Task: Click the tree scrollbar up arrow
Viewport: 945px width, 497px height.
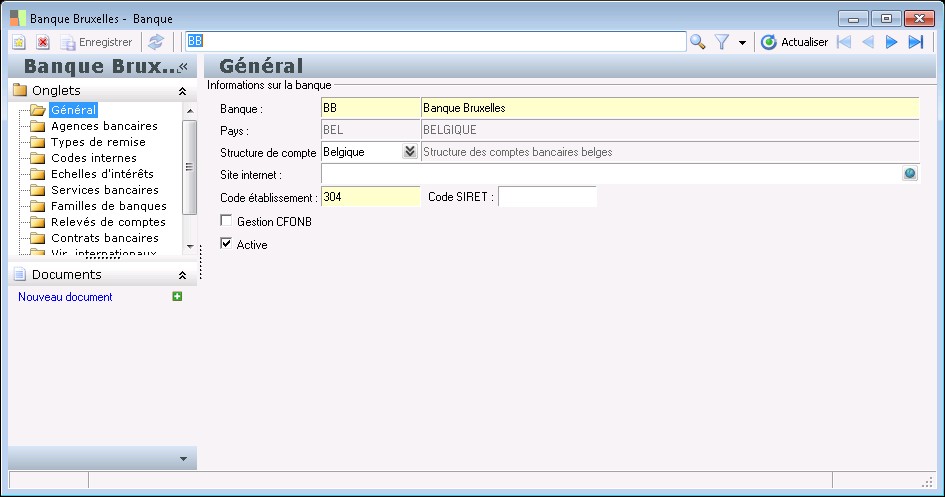Action: pyautogui.click(x=190, y=111)
